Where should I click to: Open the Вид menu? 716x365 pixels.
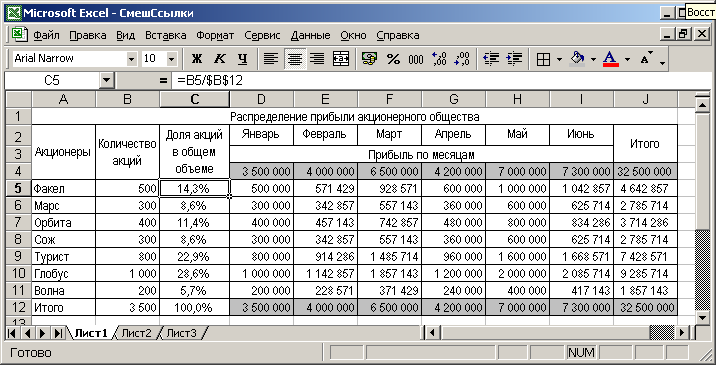pyautogui.click(x=126, y=35)
